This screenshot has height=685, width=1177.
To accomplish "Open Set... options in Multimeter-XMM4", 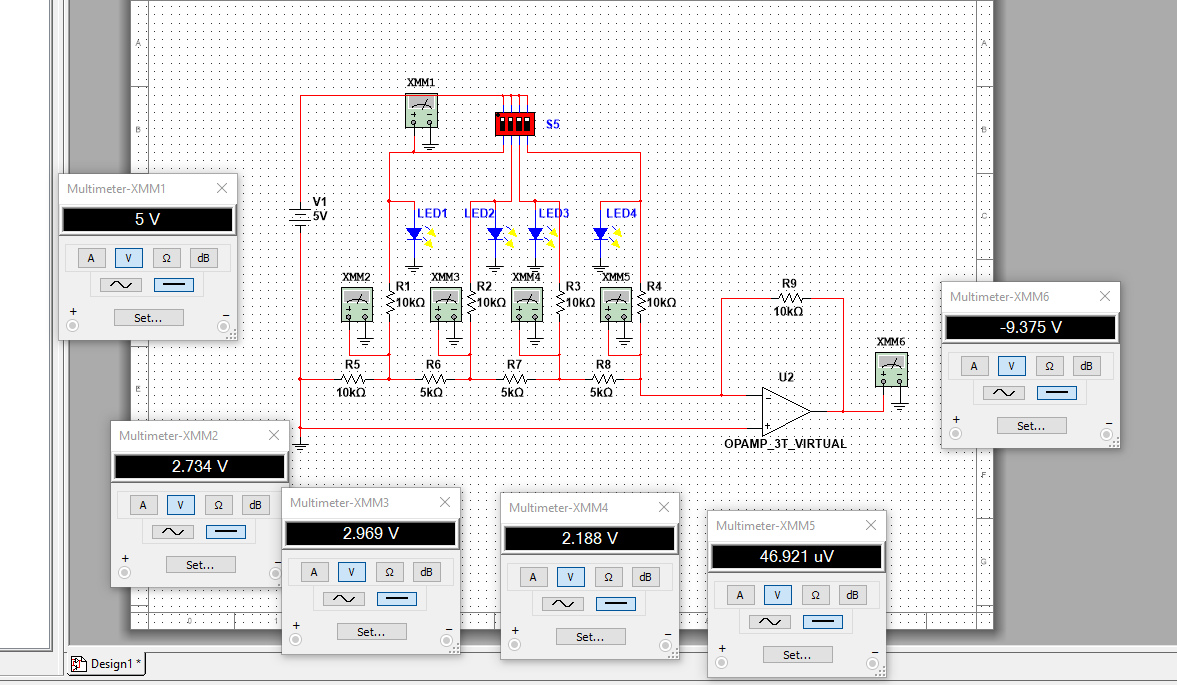I will [x=590, y=637].
